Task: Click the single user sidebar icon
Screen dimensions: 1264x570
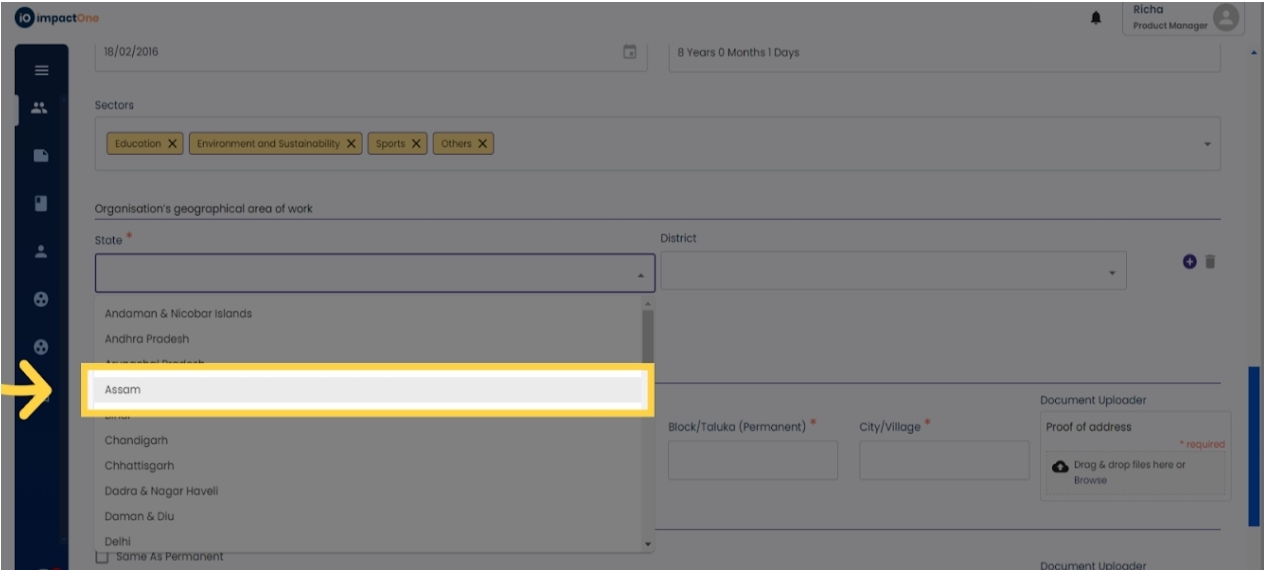Action: tap(41, 252)
